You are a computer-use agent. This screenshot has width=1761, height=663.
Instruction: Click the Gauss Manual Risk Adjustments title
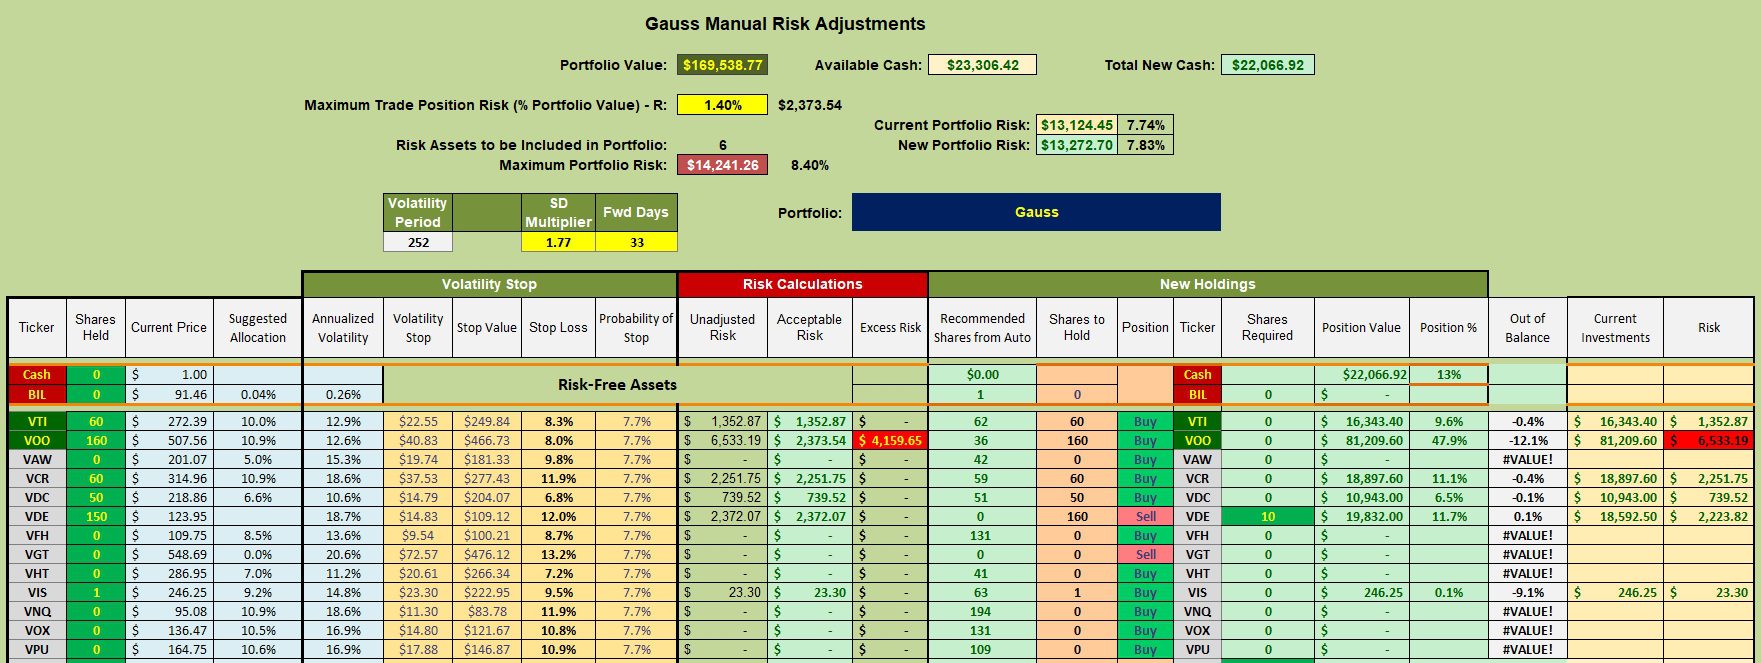coord(785,24)
